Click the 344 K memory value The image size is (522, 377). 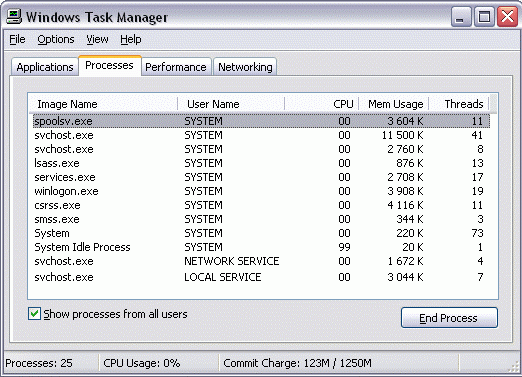pyautogui.click(x=410, y=219)
